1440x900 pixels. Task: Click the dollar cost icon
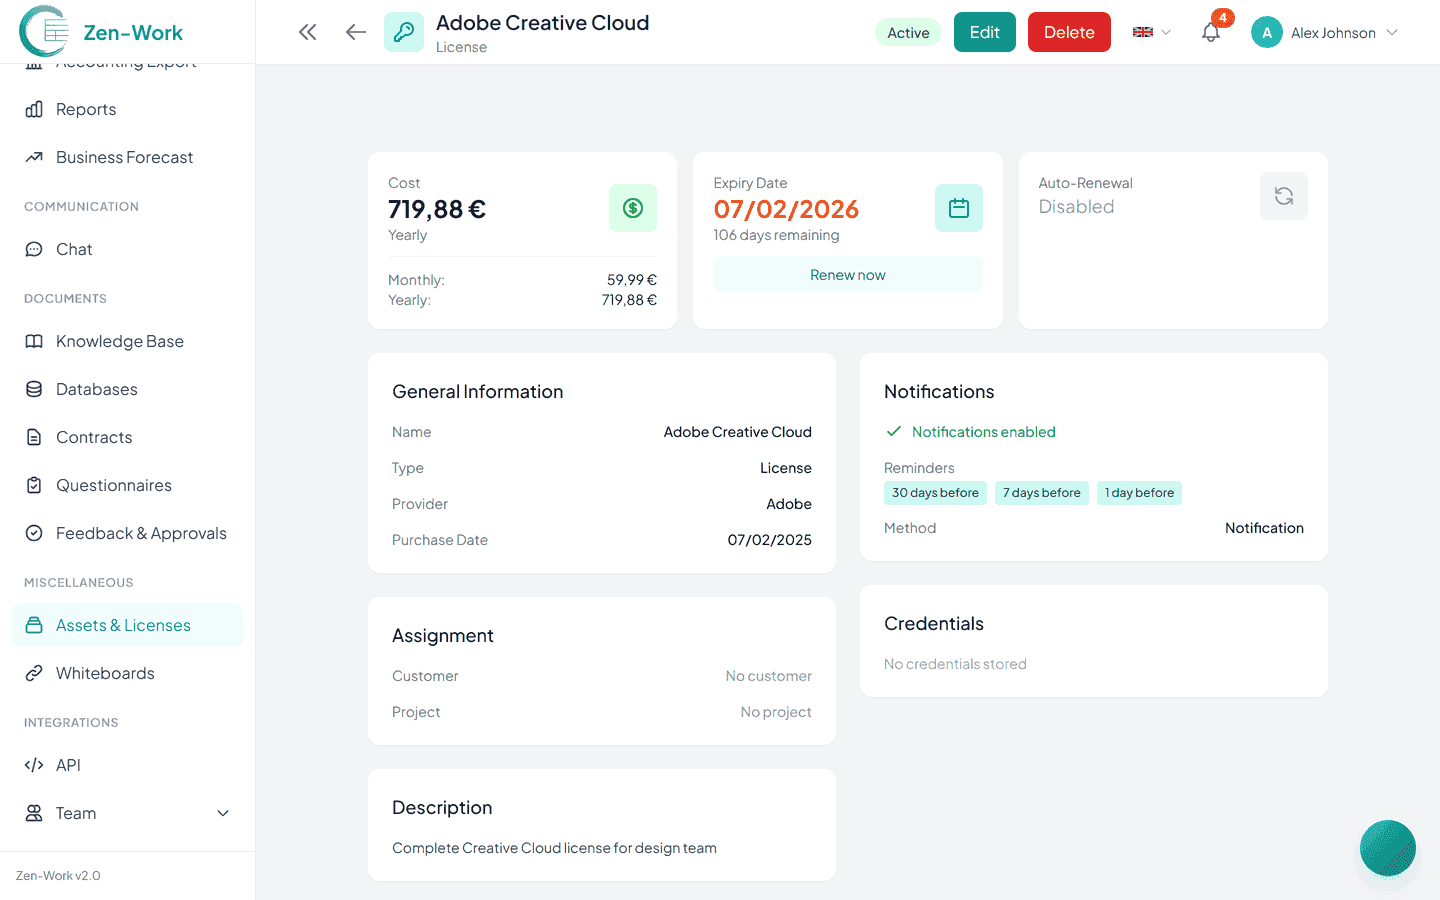(x=633, y=208)
